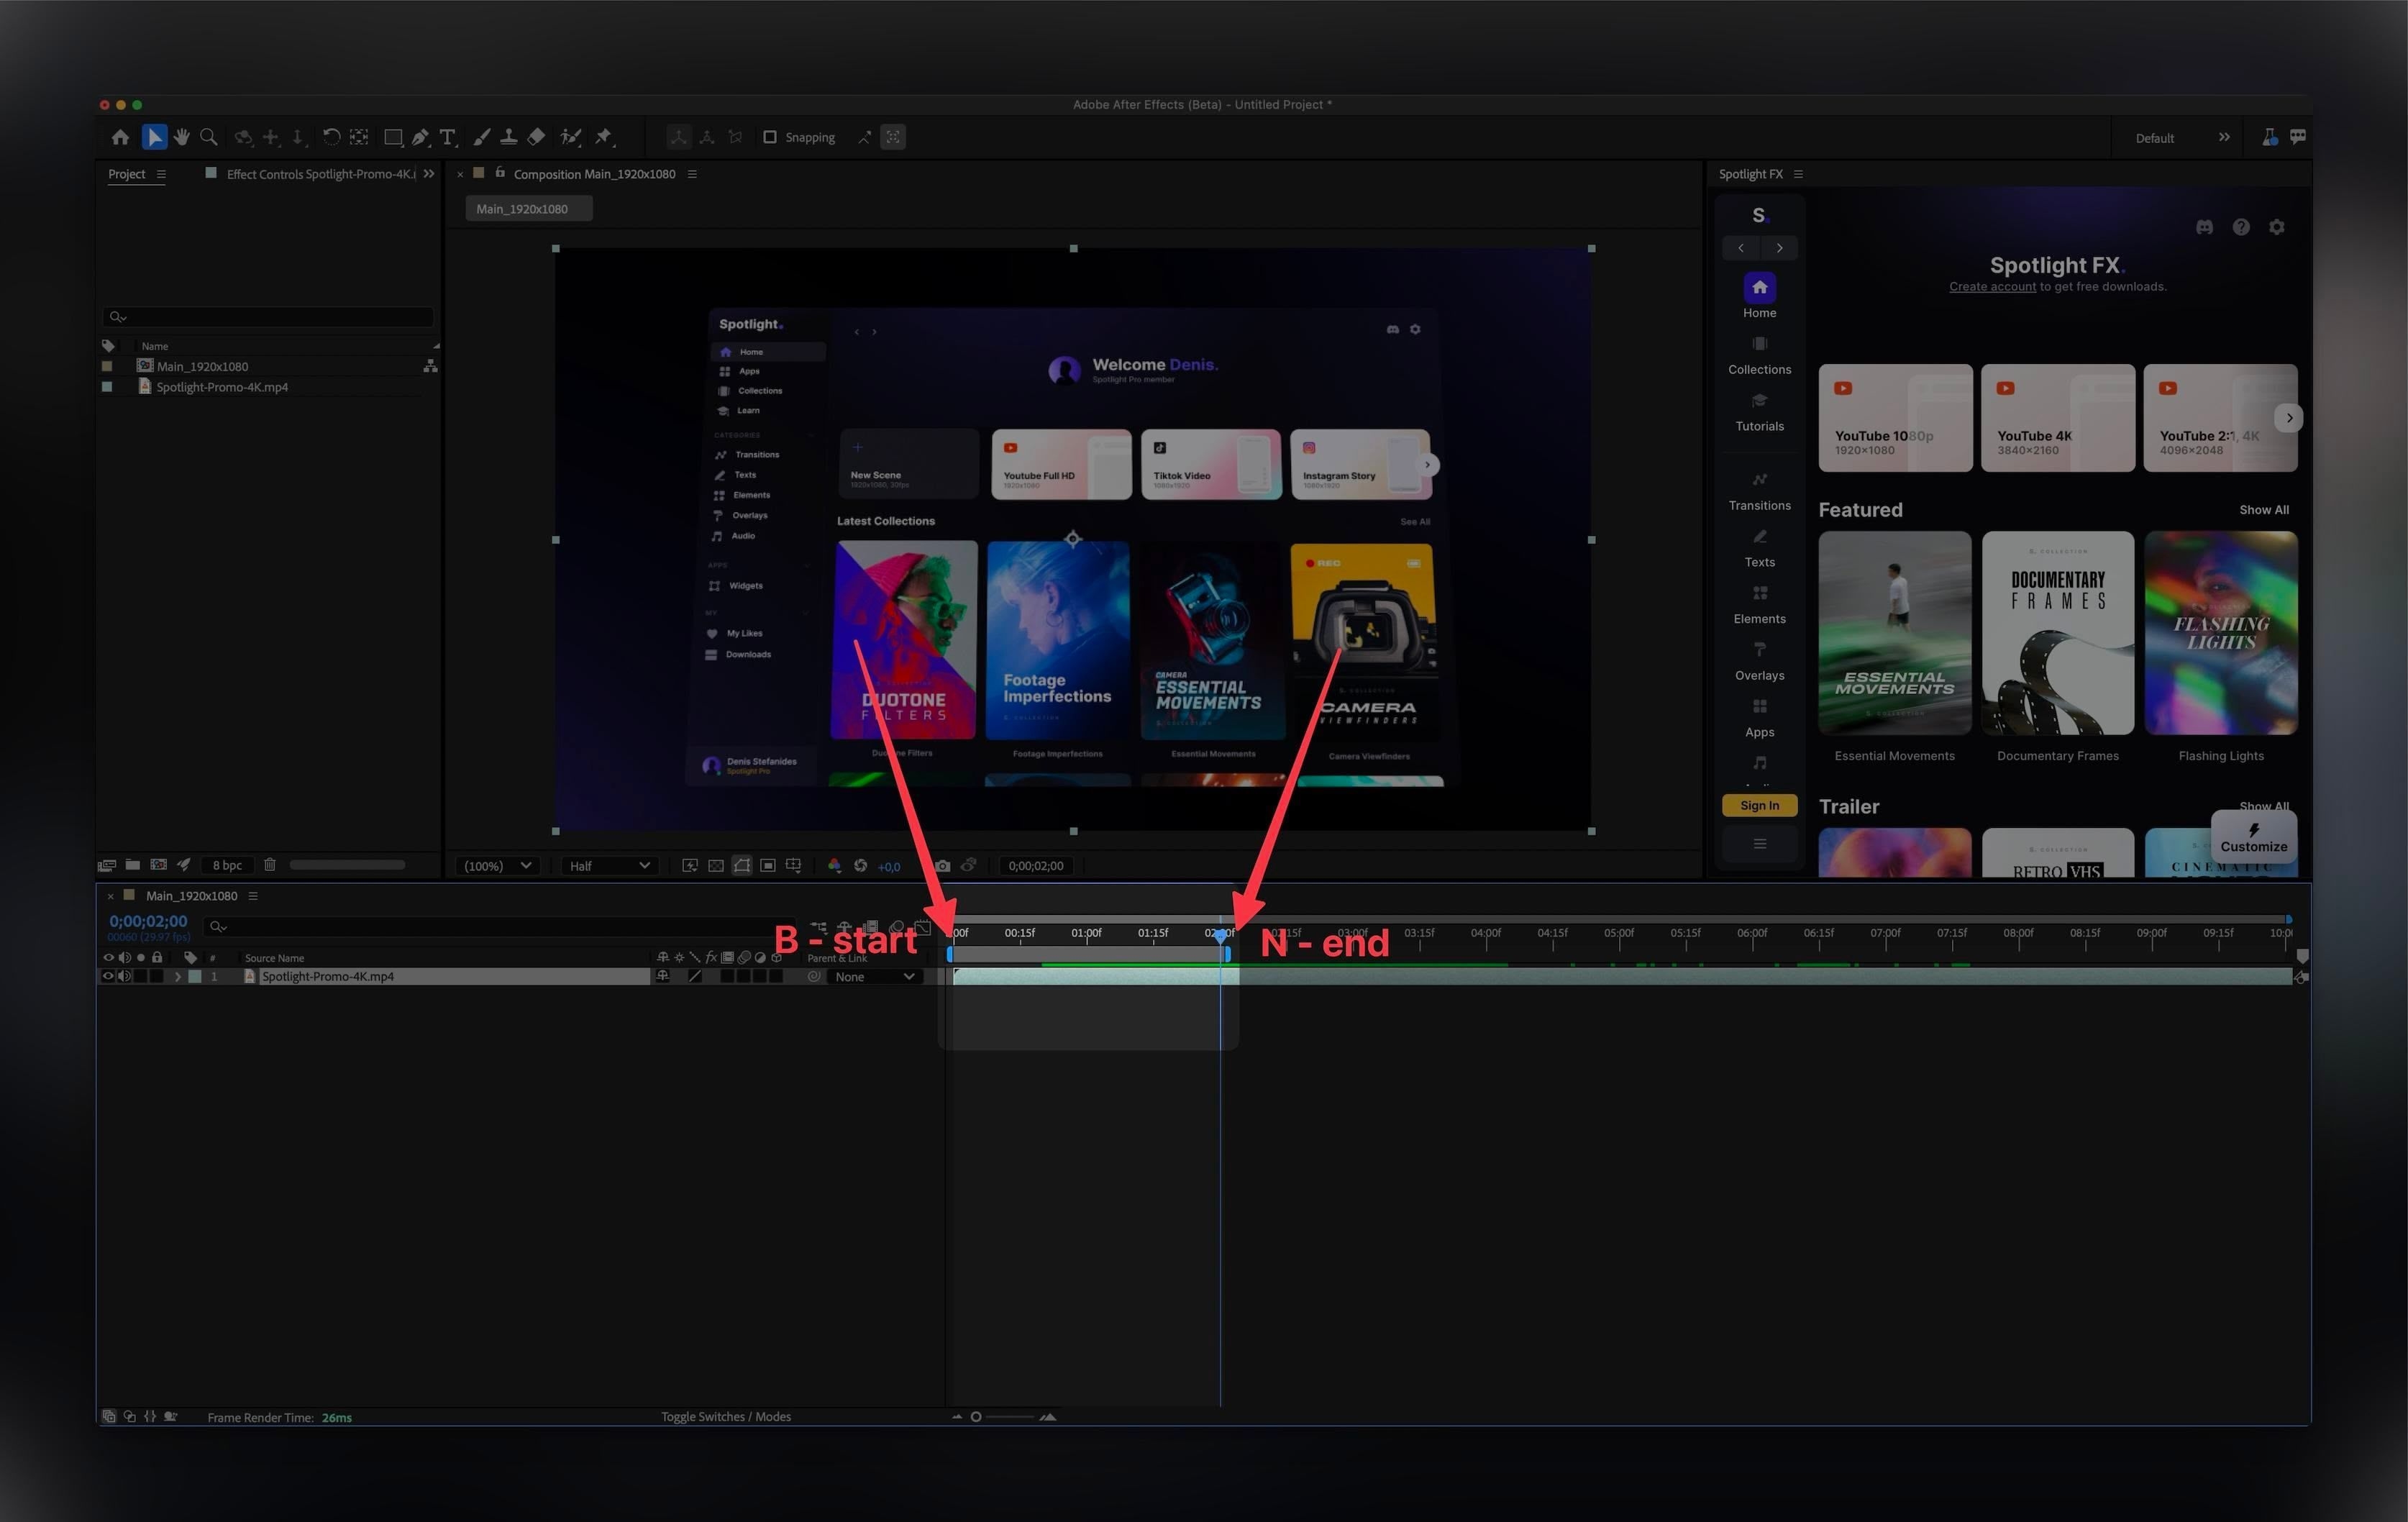Take snapshot with the camera icon
The width and height of the screenshot is (2408, 1522).
coord(942,866)
